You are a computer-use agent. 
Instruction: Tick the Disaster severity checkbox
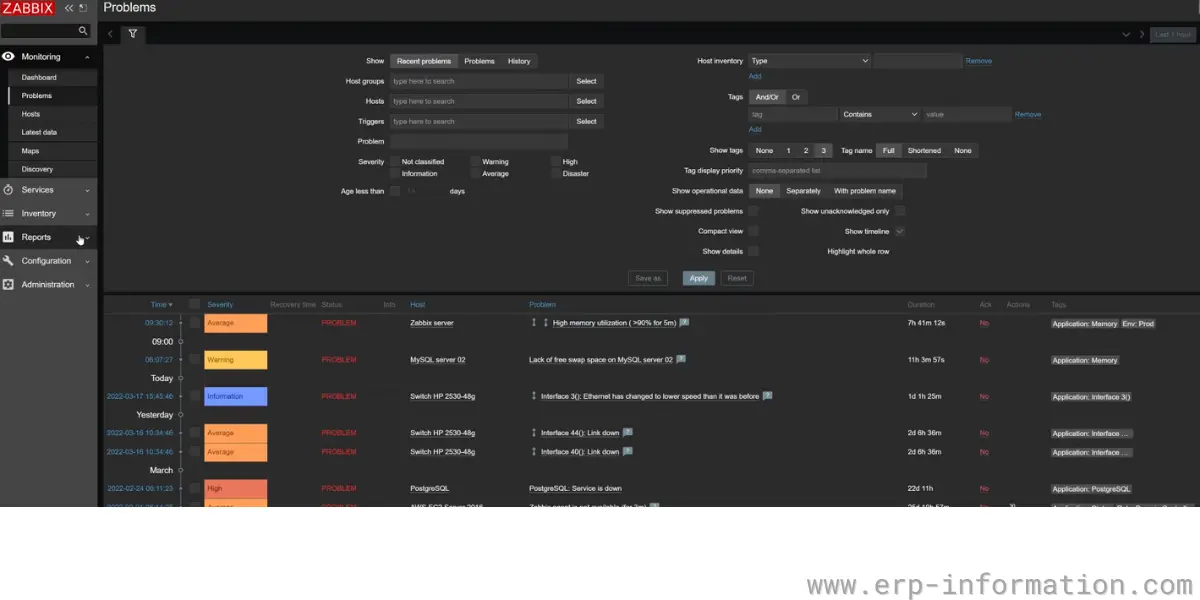[x=555, y=173]
